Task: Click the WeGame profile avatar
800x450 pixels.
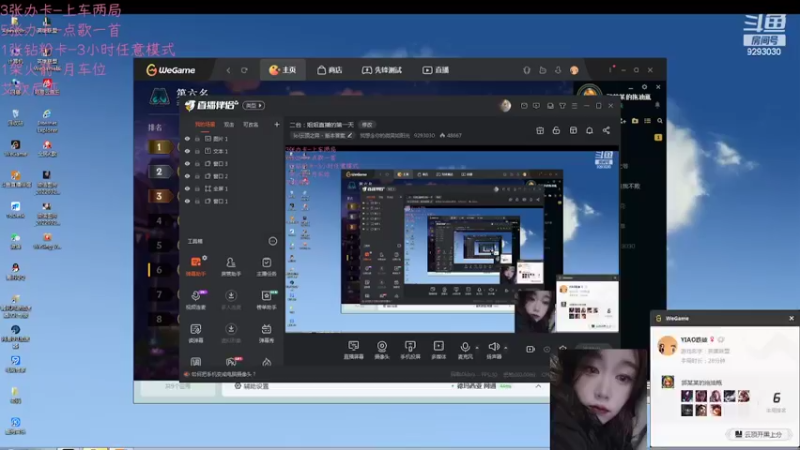Action: (574, 70)
